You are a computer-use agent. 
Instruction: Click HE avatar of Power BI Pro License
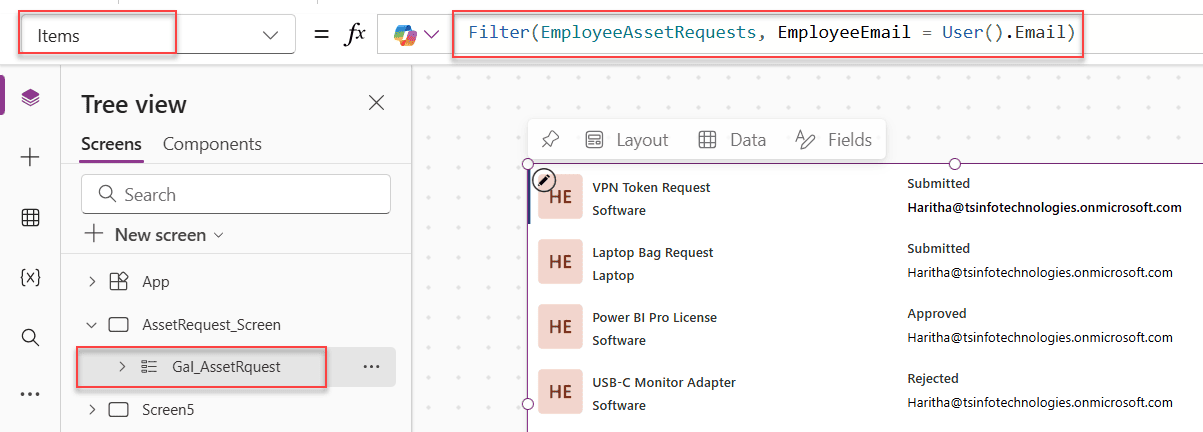(x=560, y=327)
